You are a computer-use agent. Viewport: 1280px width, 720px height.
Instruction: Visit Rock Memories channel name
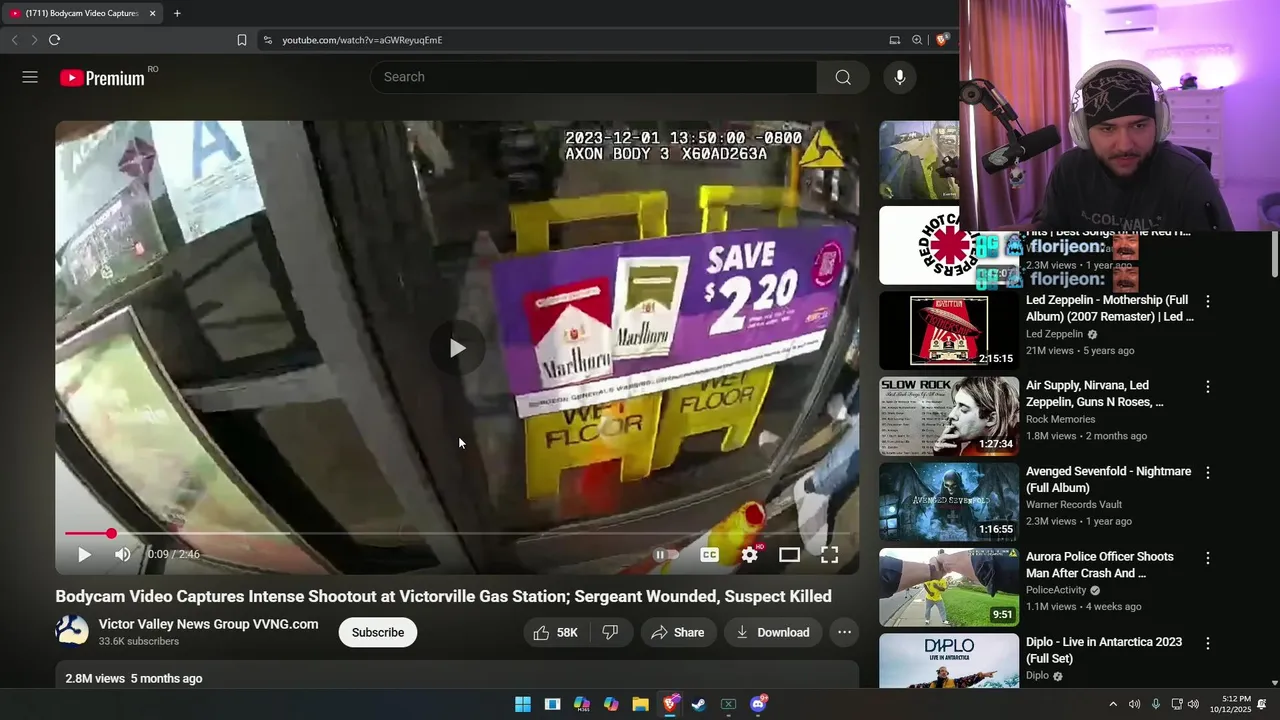point(1060,419)
